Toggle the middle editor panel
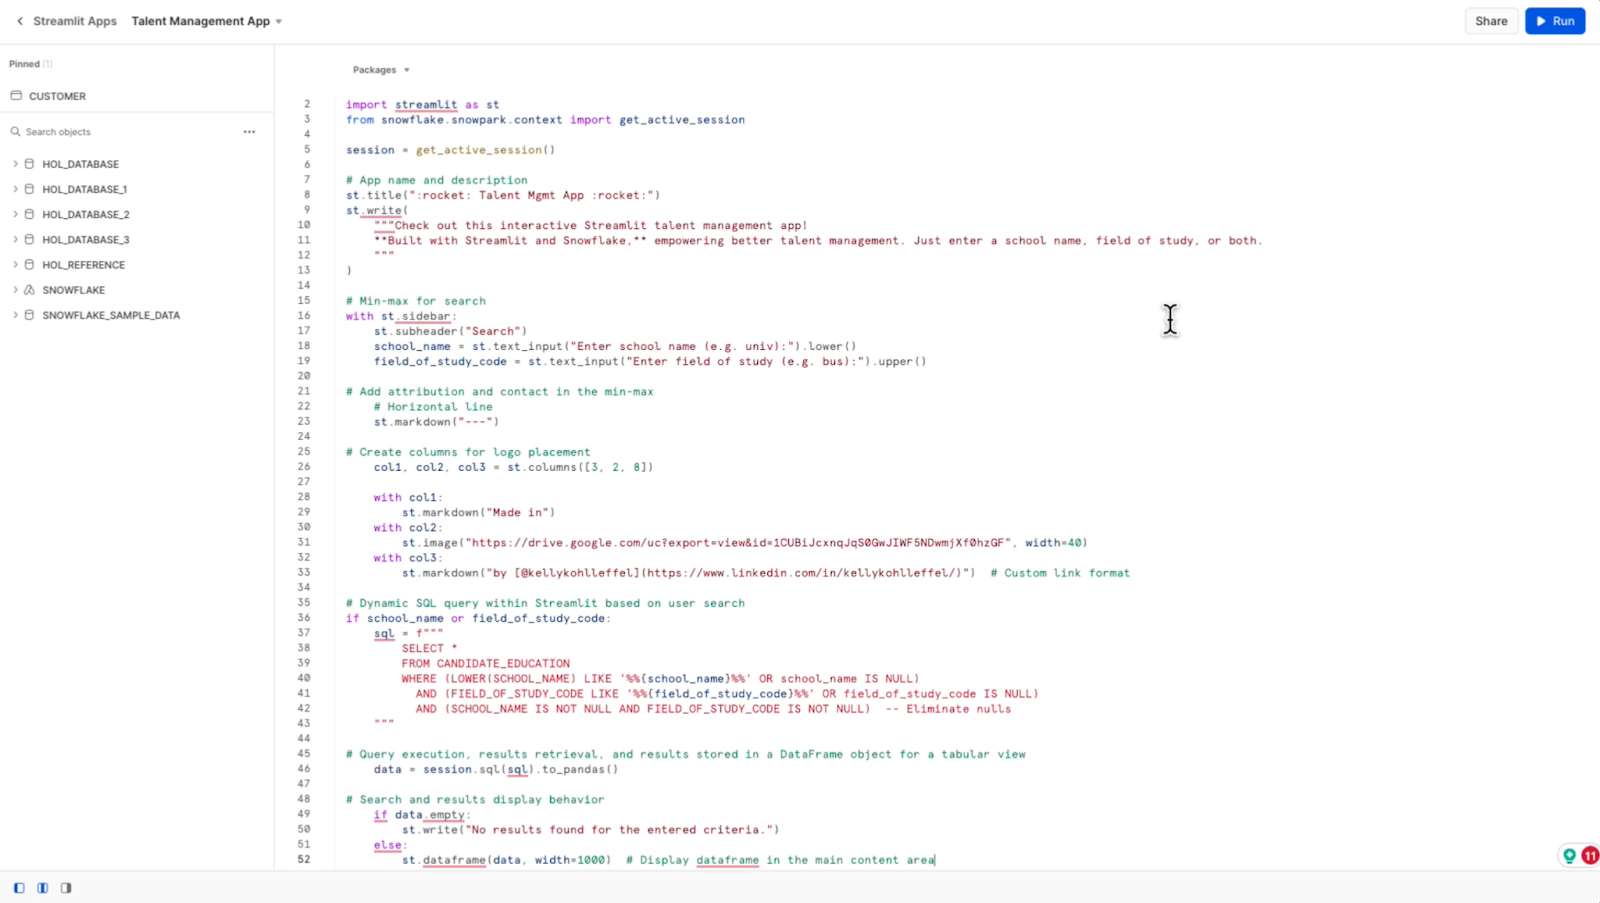 [x=43, y=888]
